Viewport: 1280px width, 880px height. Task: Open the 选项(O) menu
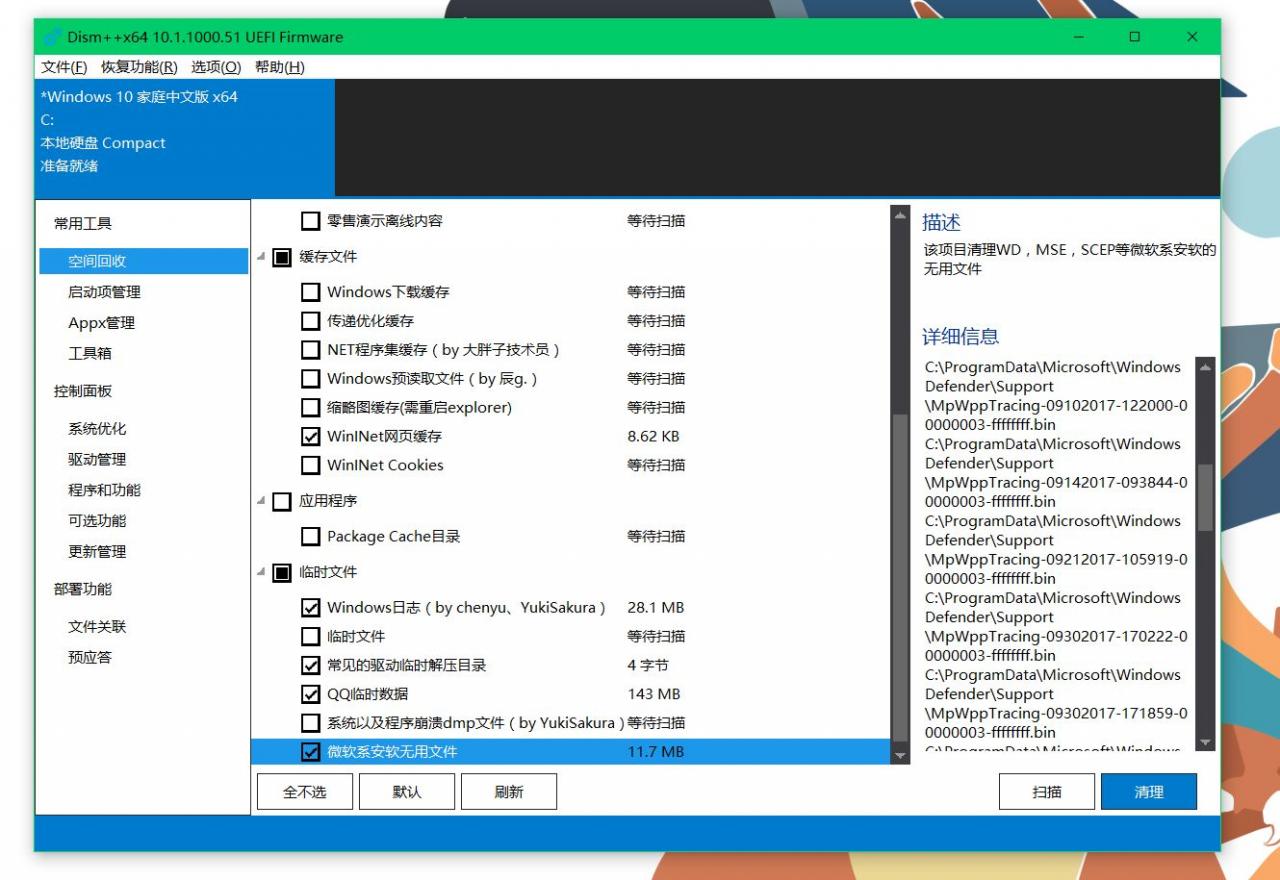coord(216,67)
